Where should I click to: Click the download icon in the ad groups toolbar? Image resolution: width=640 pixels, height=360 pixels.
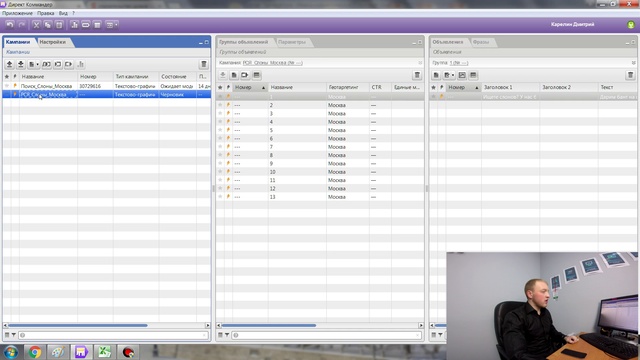pos(223,75)
